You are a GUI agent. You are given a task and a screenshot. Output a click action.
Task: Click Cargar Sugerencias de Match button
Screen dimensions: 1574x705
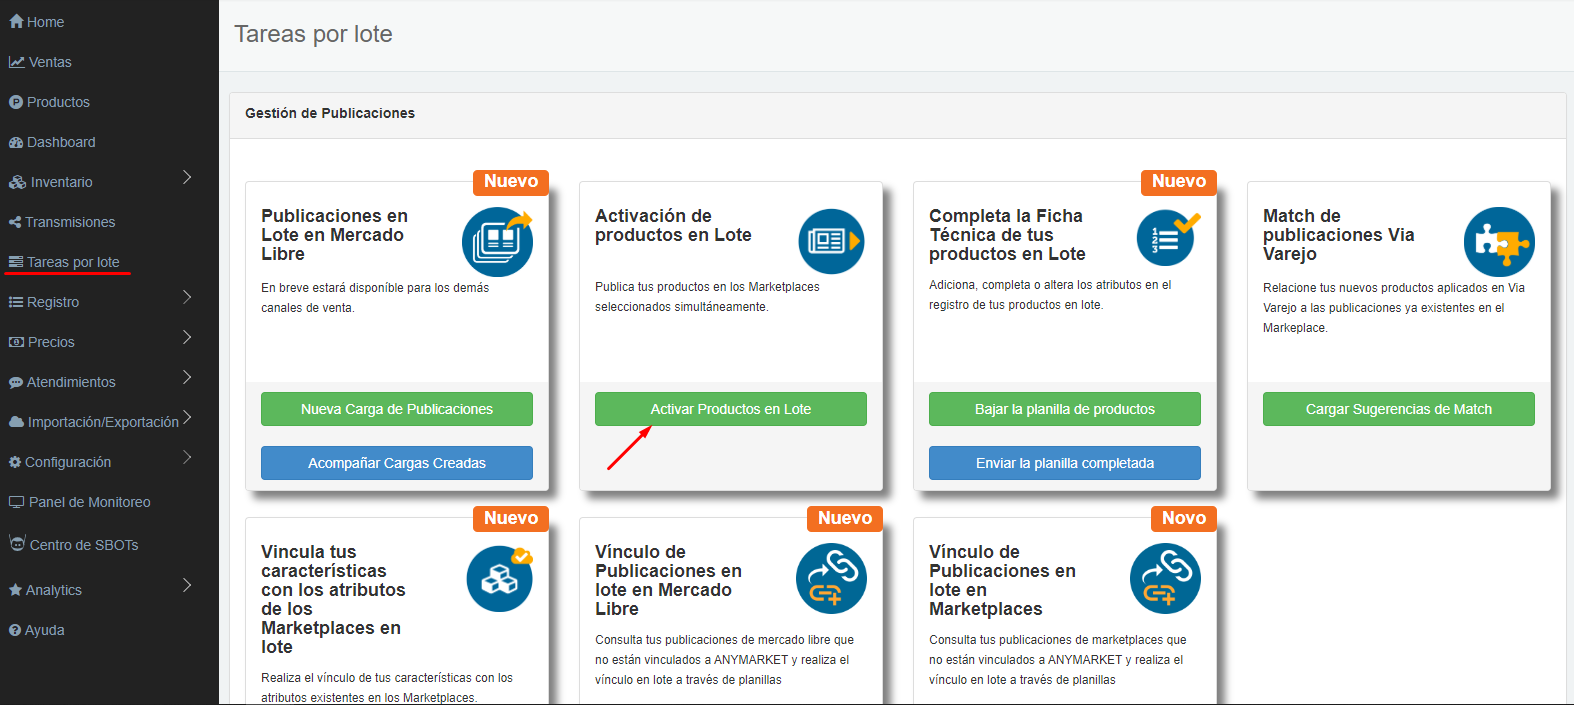click(x=1399, y=409)
